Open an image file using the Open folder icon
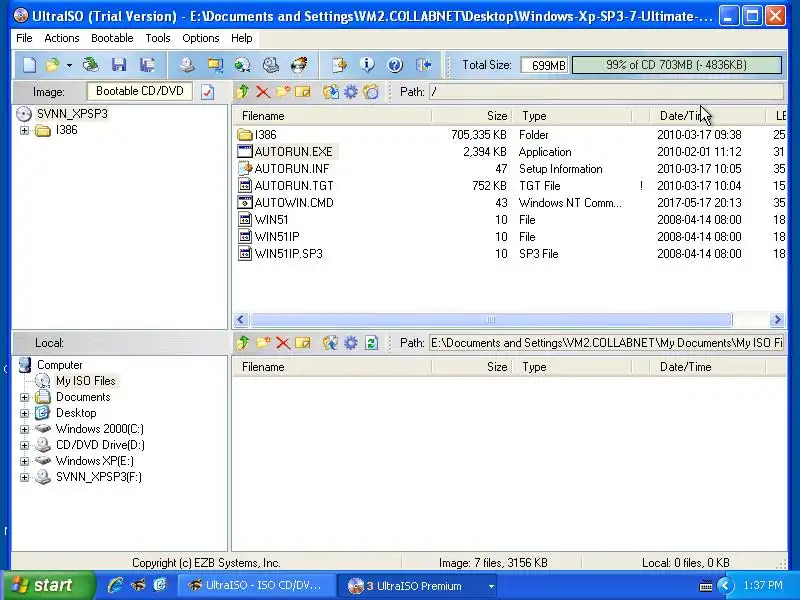 point(52,65)
